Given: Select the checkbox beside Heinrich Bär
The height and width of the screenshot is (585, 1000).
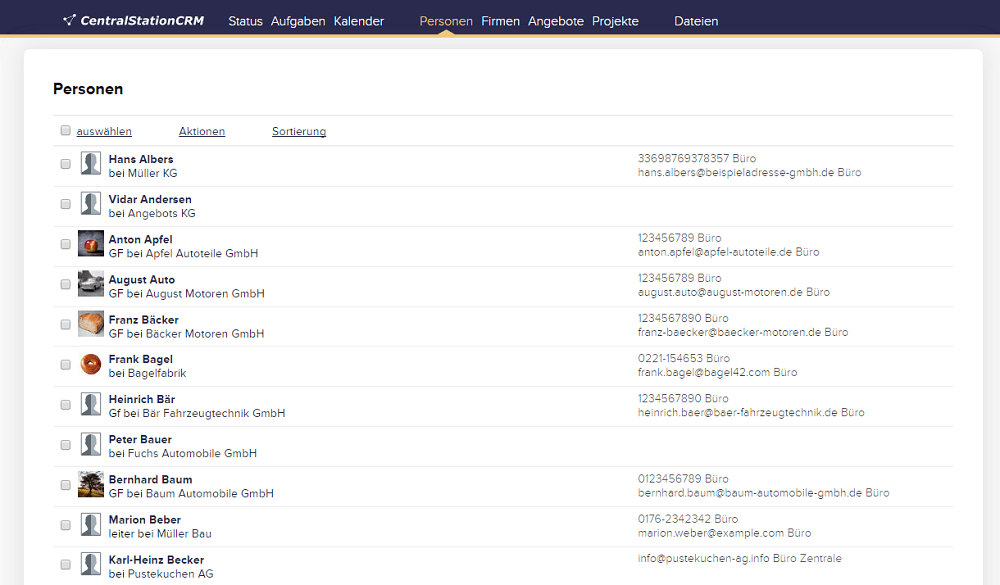Looking at the screenshot, I should (x=66, y=405).
